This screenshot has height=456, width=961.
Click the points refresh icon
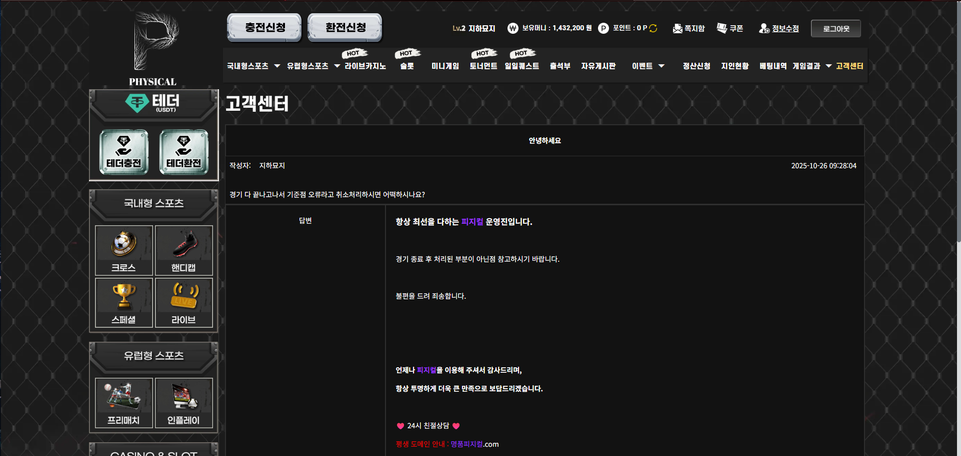pyautogui.click(x=653, y=29)
